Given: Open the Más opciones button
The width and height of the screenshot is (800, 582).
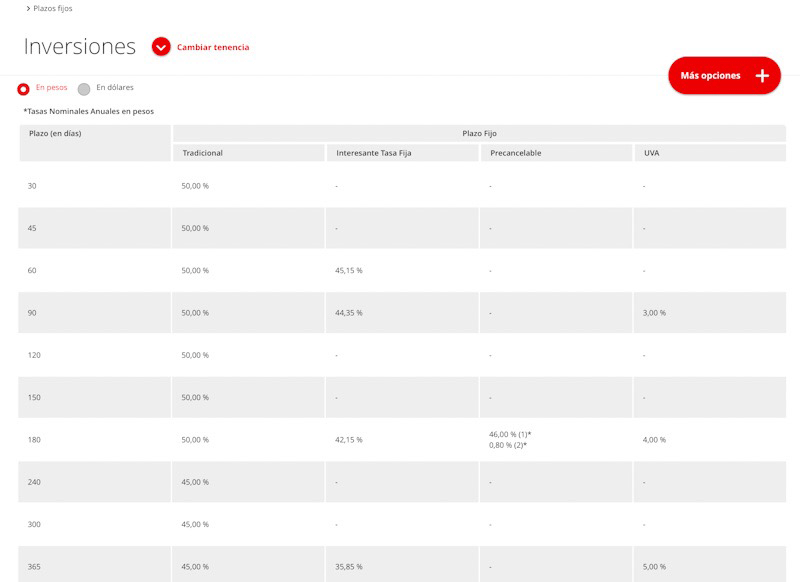Looking at the screenshot, I should click(711, 76).
